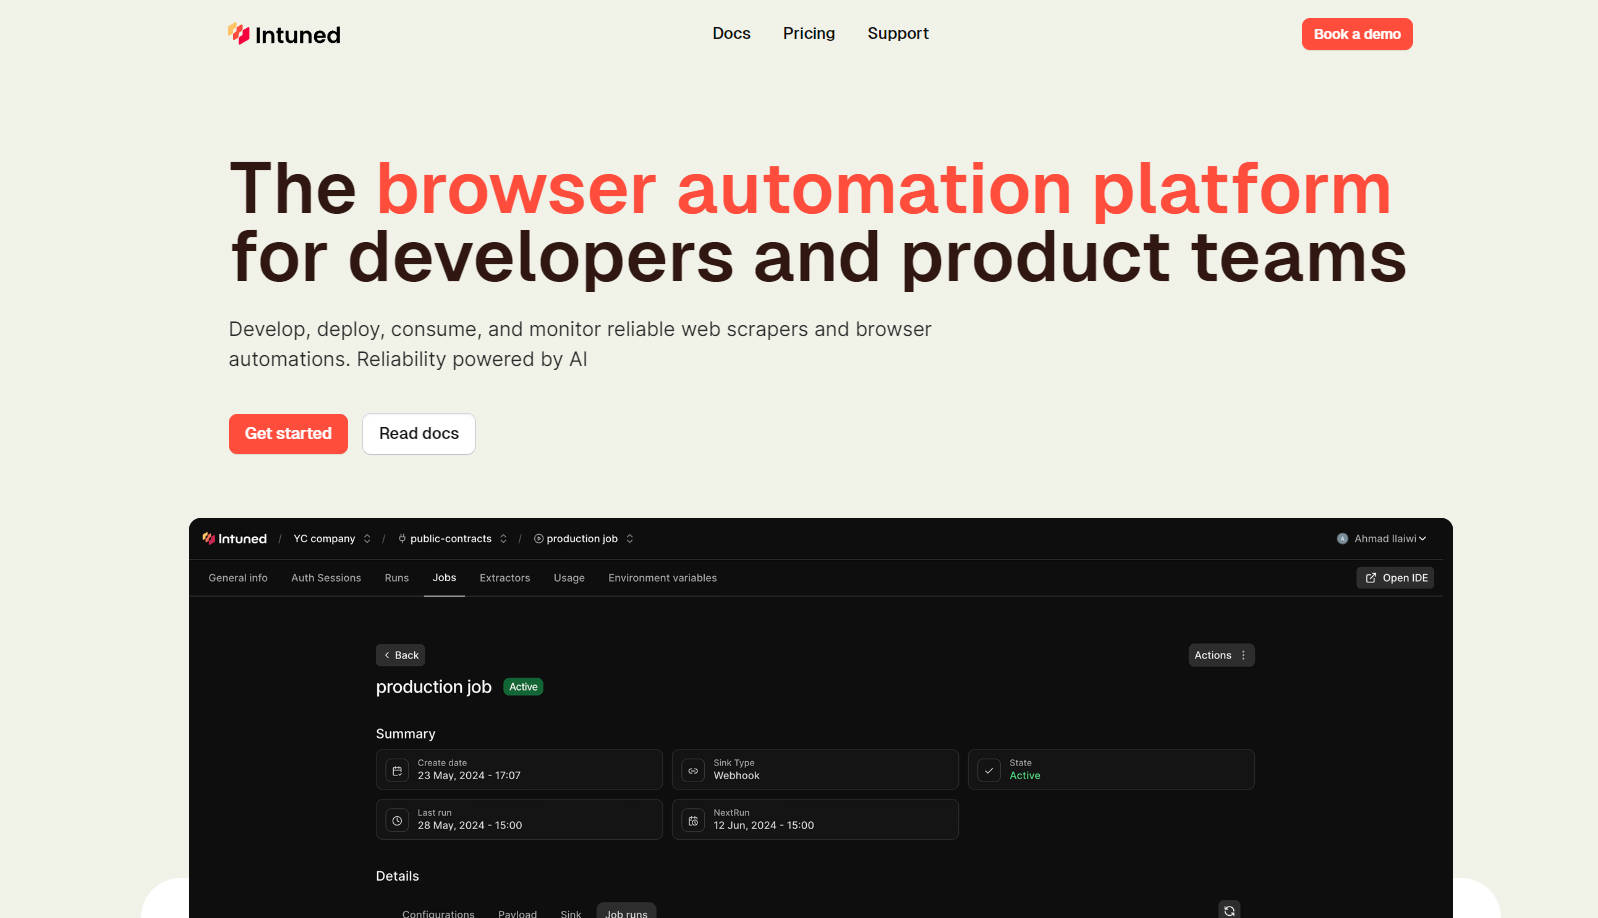Screen dimensions: 1598x918
Task: Click the Get started button
Action: tap(288, 434)
